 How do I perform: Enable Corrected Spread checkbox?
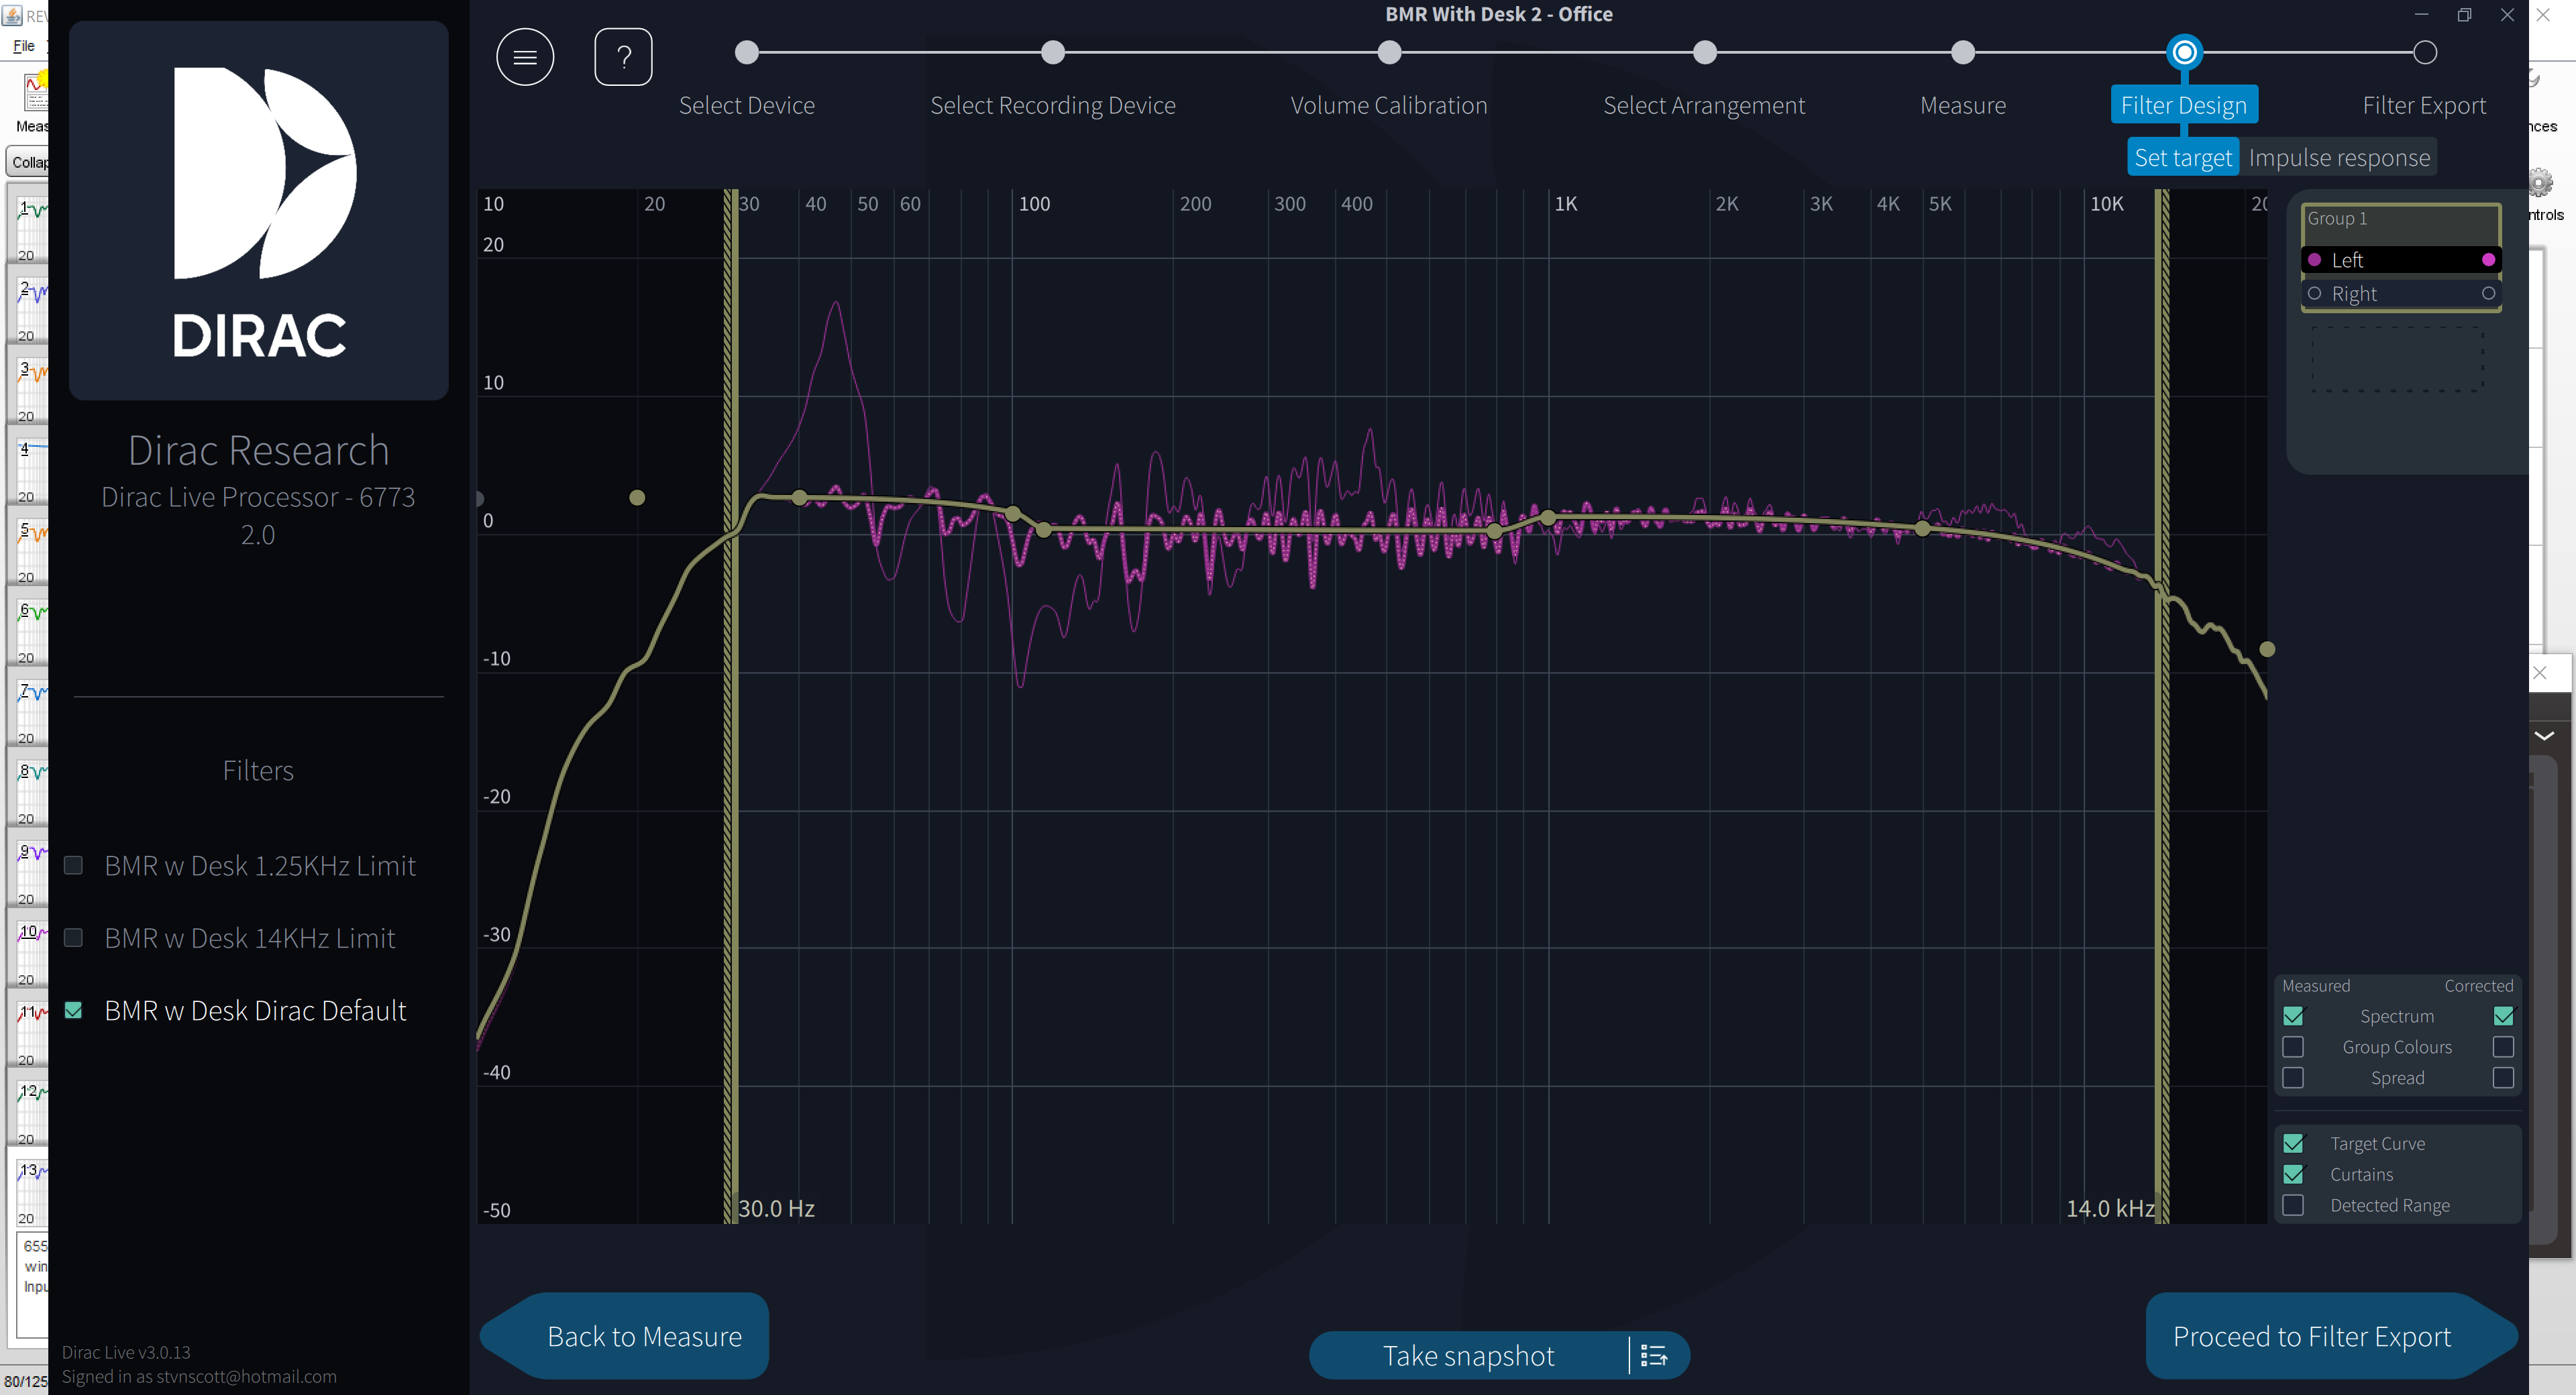coord(2503,1078)
